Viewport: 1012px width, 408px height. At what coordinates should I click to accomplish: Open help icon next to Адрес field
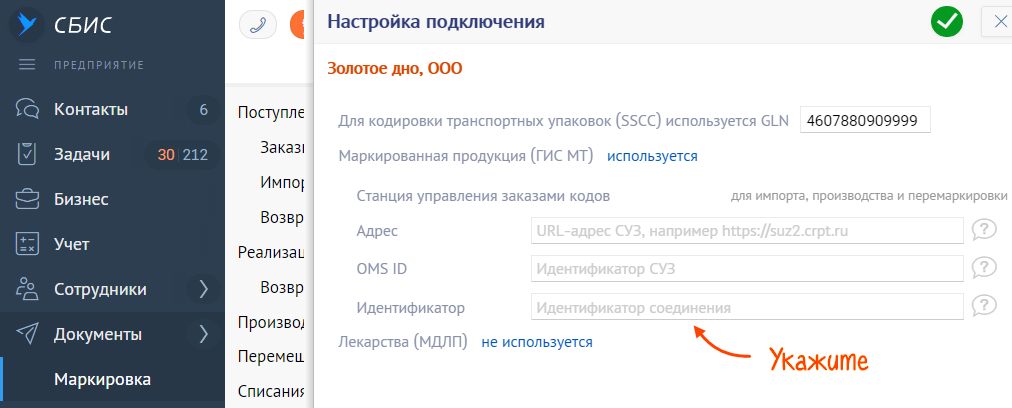(985, 231)
